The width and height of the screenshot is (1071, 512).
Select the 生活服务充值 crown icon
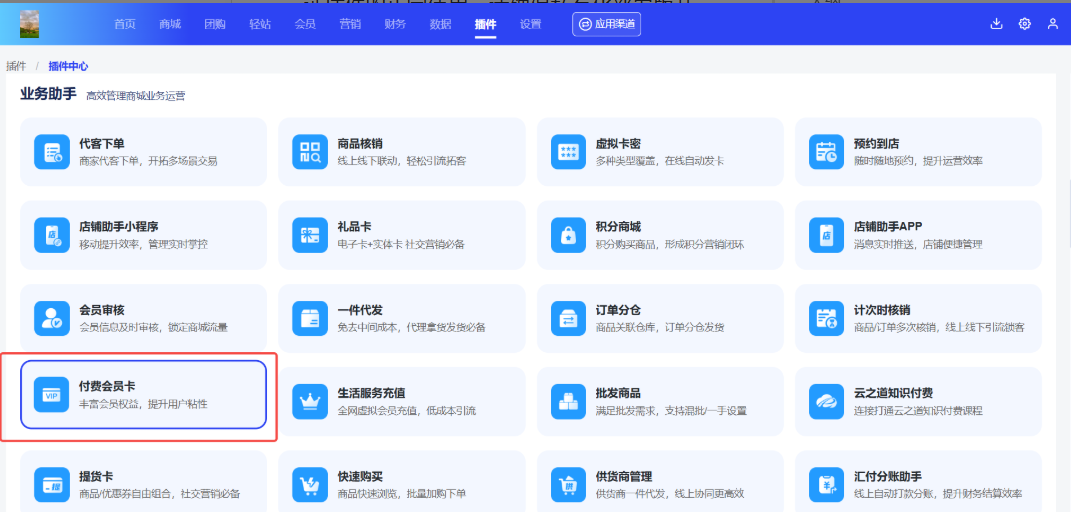[309, 401]
